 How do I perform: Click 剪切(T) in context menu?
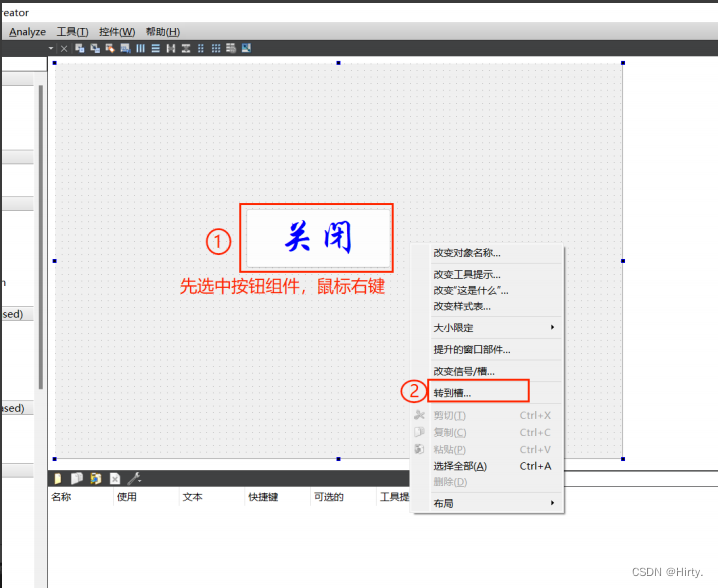(x=488, y=415)
